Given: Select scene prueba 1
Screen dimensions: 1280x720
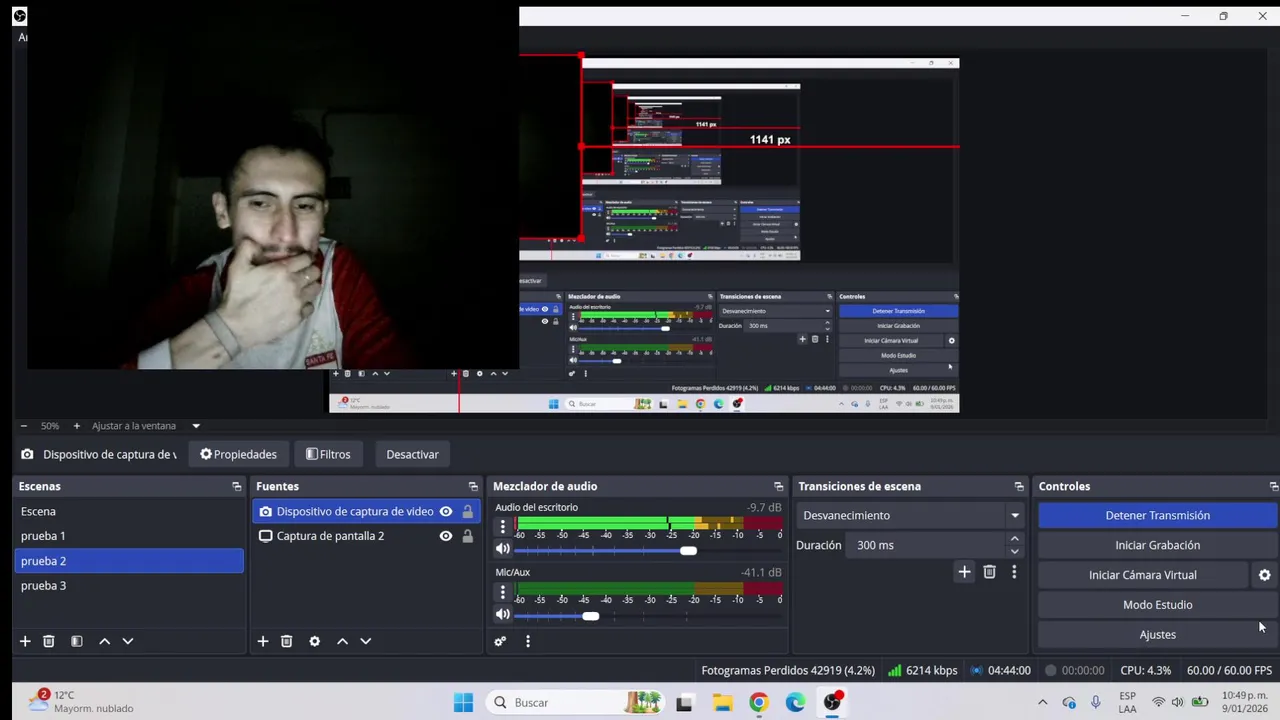Looking at the screenshot, I should [129, 536].
